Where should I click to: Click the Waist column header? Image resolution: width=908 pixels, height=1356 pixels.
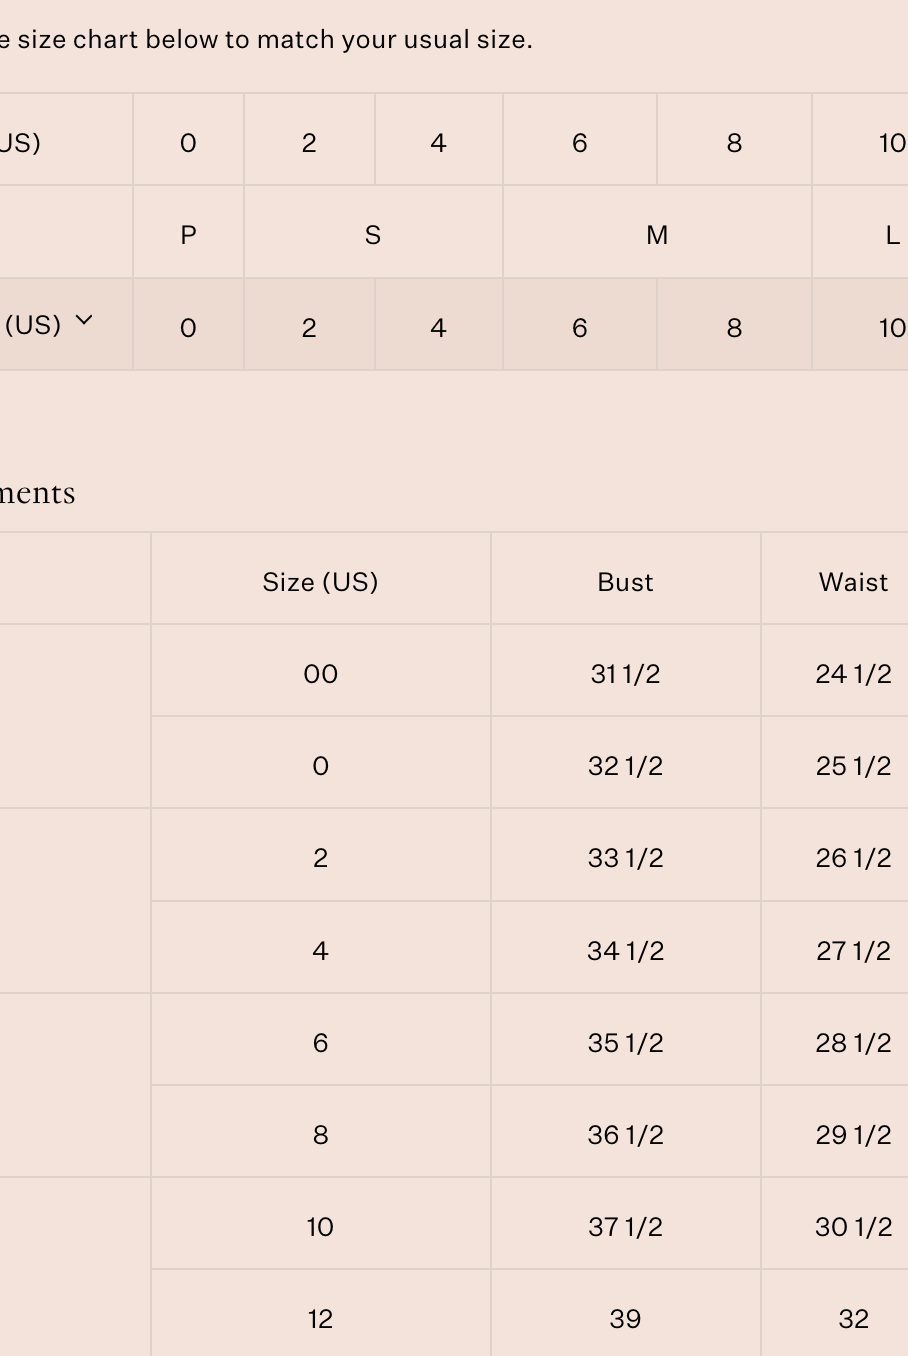click(853, 582)
